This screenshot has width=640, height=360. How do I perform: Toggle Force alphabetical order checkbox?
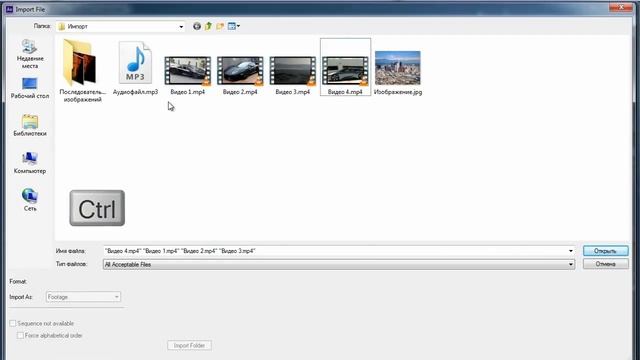click(x=20, y=335)
